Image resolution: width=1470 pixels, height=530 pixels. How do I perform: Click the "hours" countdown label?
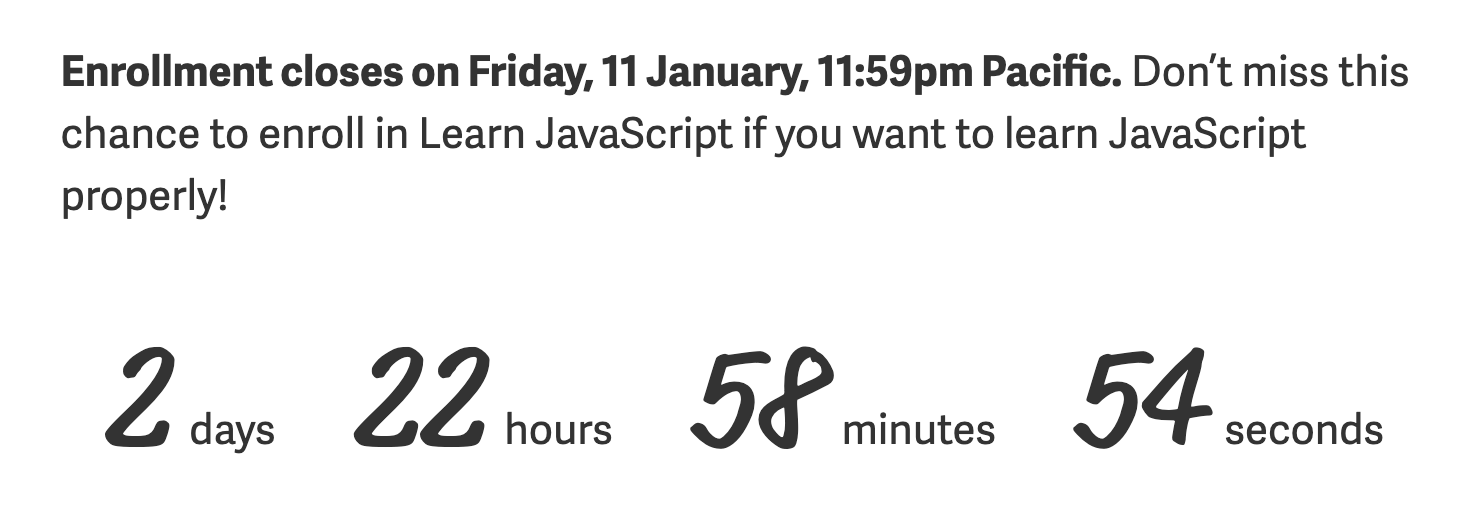point(558,431)
